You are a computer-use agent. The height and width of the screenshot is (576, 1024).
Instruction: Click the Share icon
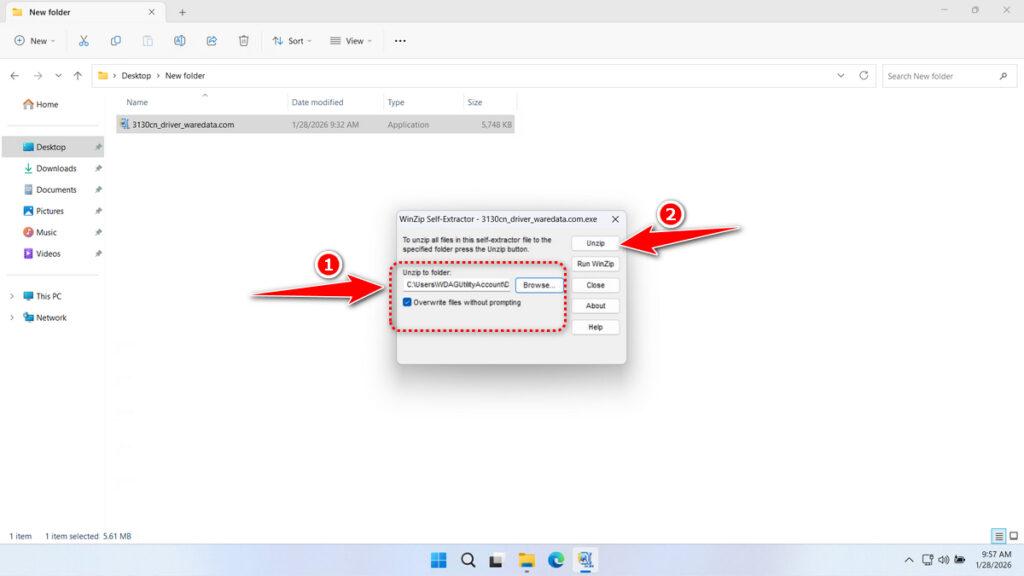(211, 40)
